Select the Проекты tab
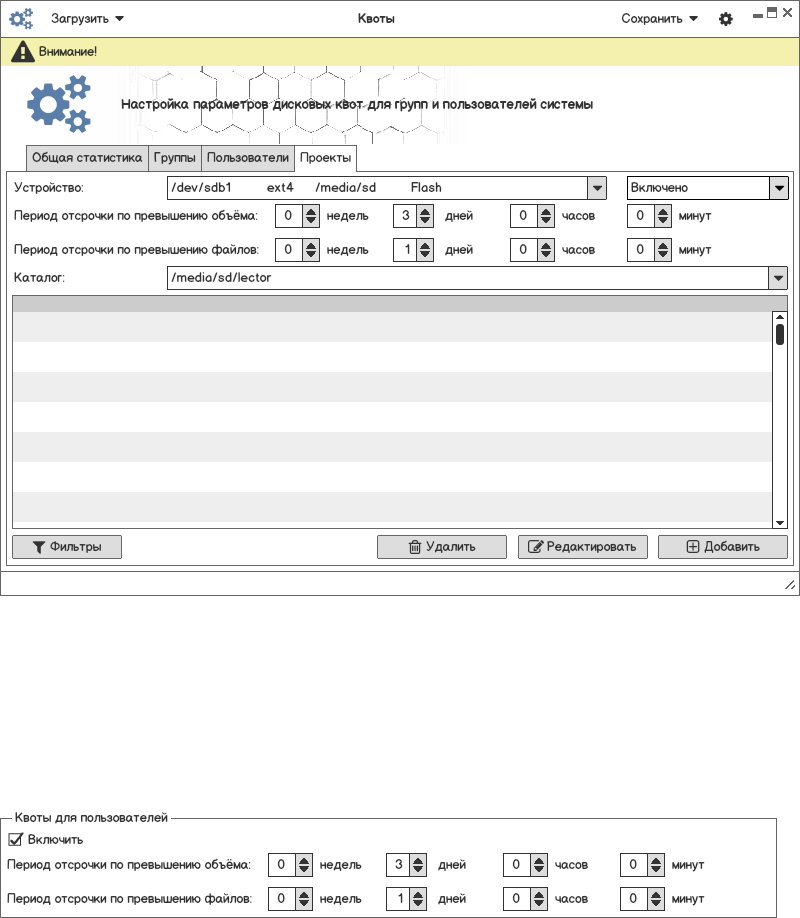Screen dimensions: 800x918 (326, 158)
